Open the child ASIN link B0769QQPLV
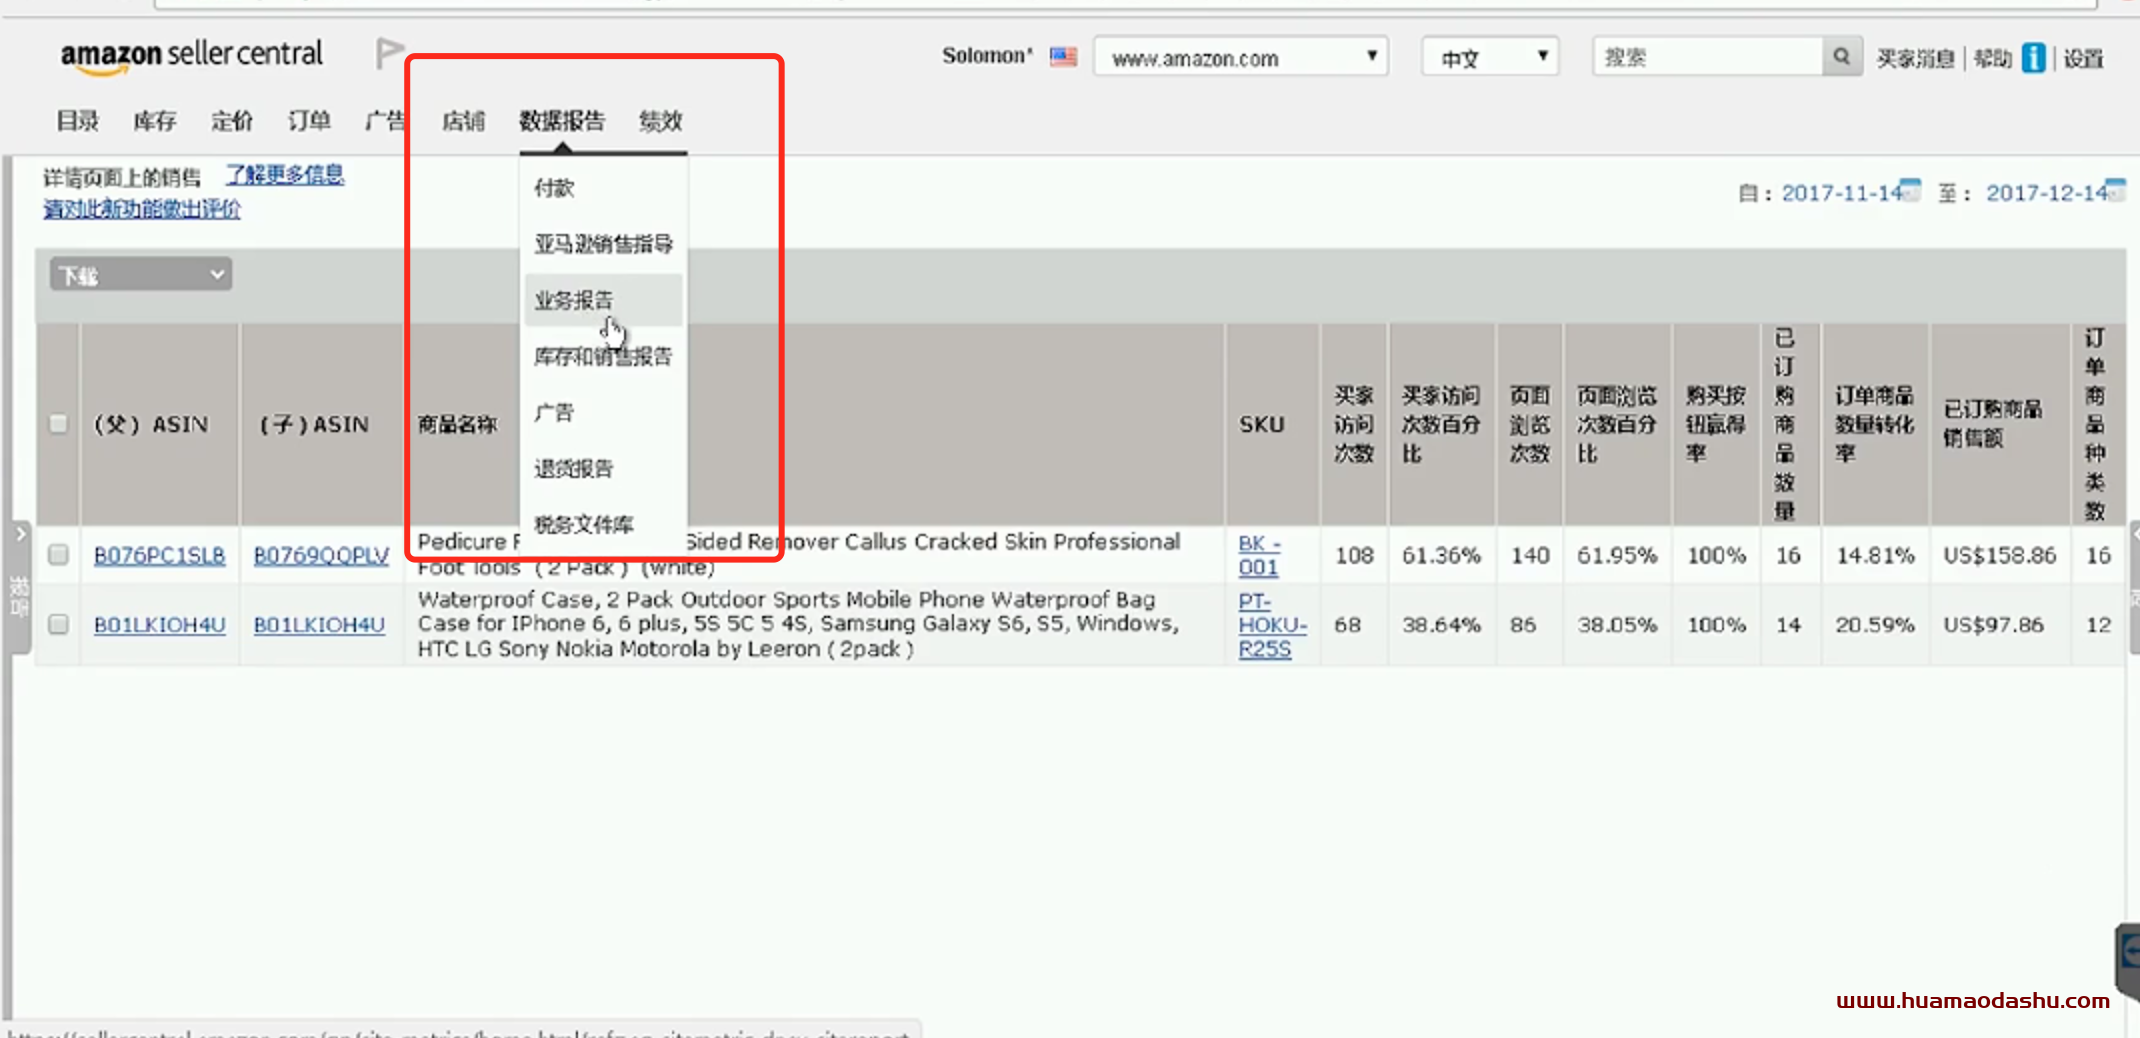 pos(321,555)
